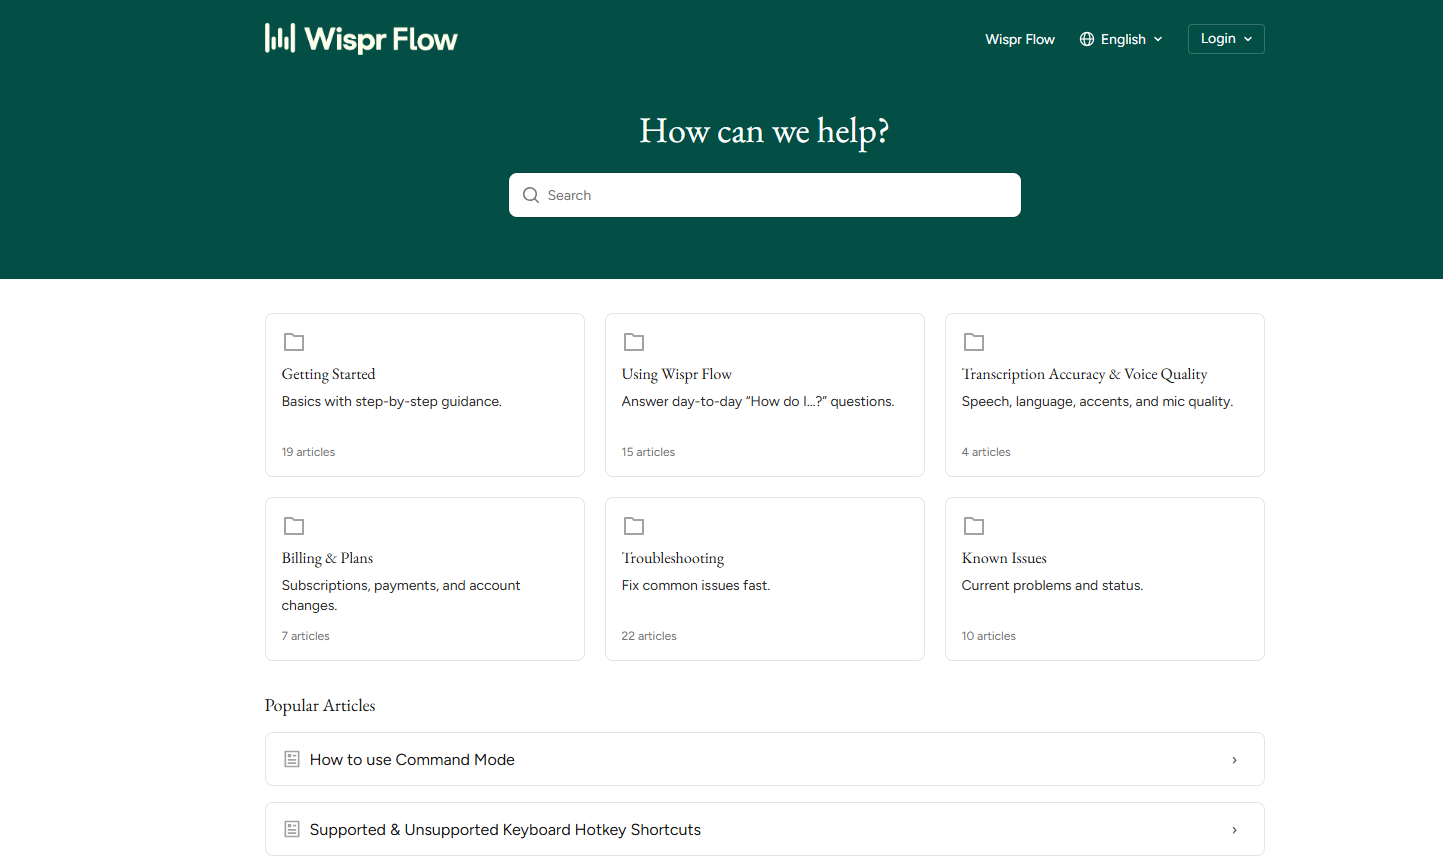This screenshot has height=858, width=1443.
Task: Click the globe language icon
Action: tap(1087, 39)
